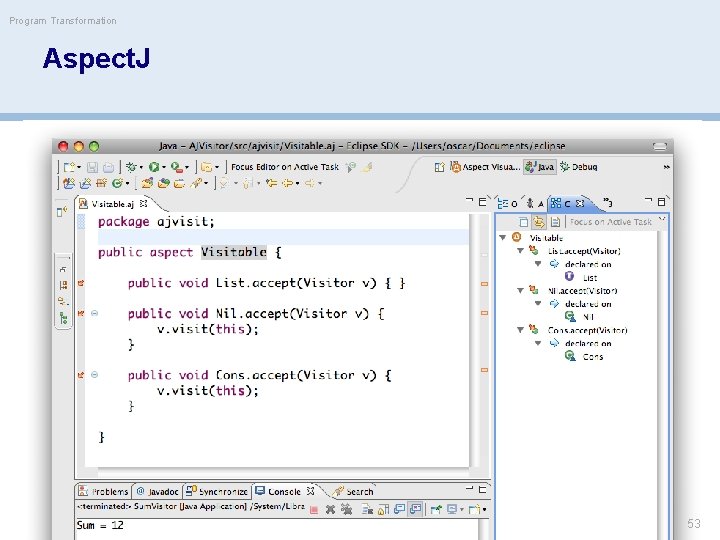
Task: Collapse the Nil.accept method fold marker
Action: pyautogui.click(x=95, y=313)
